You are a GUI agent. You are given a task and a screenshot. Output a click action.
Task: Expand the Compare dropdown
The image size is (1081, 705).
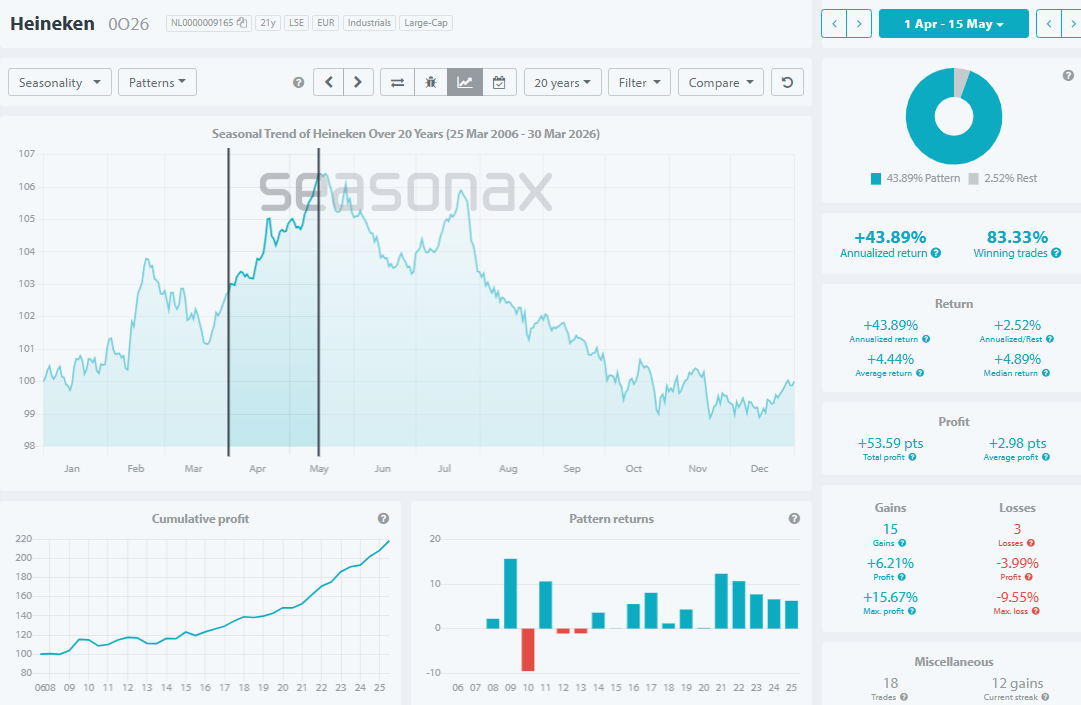[x=721, y=82]
